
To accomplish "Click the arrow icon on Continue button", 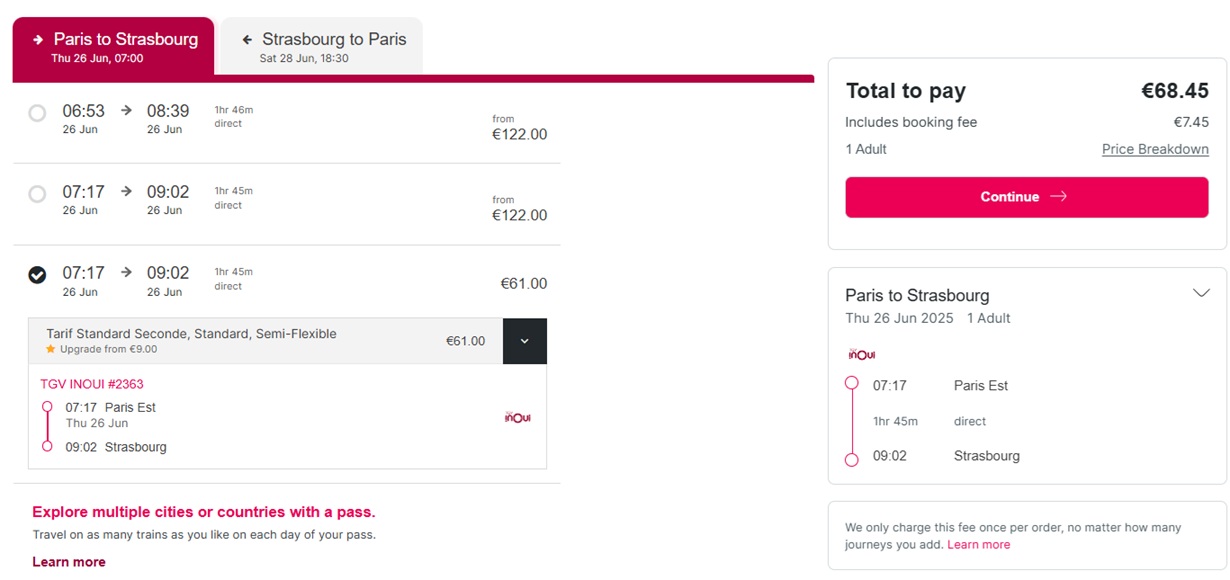I will pyautogui.click(x=1059, y=197).
